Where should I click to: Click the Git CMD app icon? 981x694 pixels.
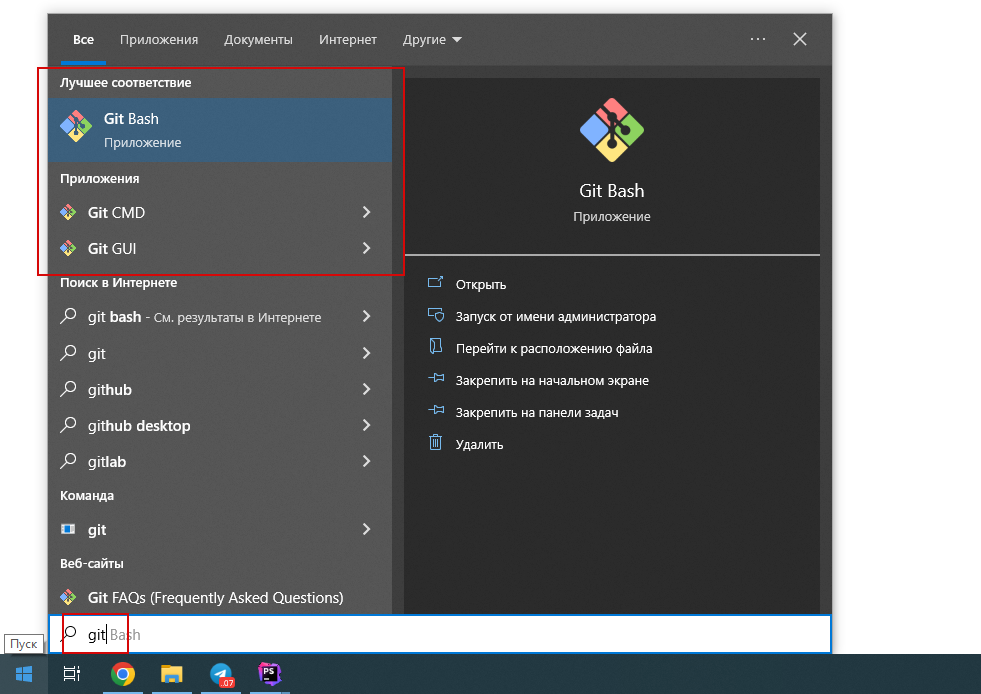(68, 213)
